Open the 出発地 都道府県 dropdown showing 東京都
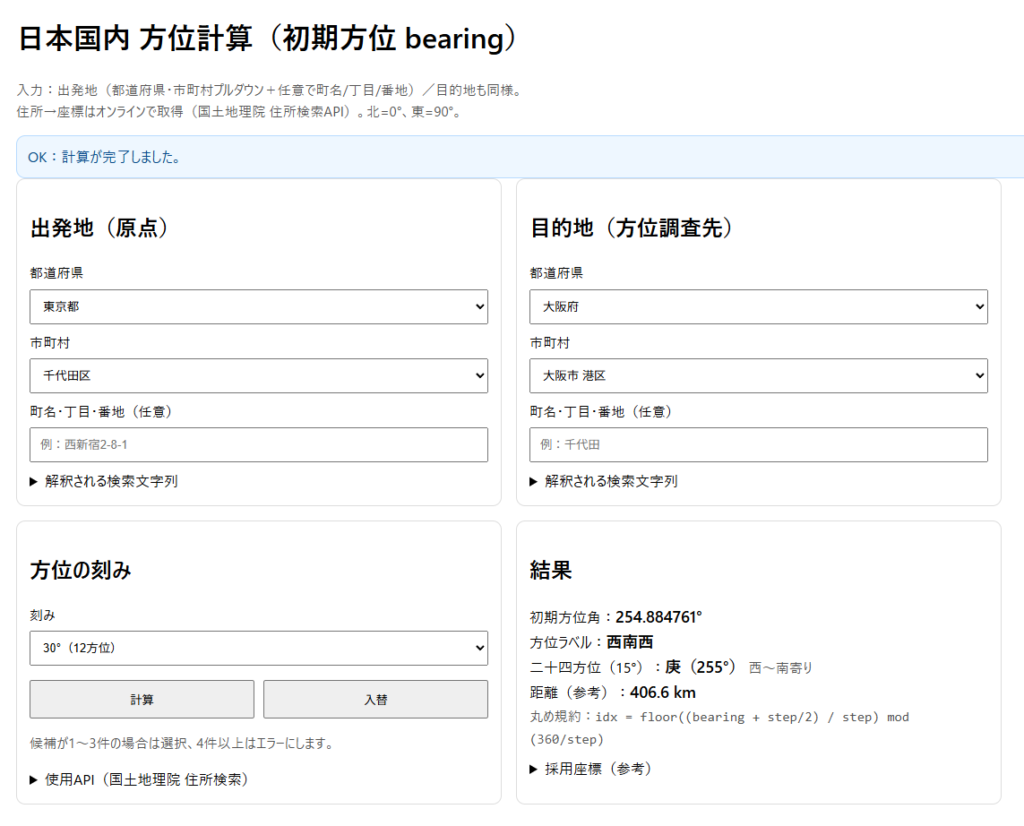 259,307
